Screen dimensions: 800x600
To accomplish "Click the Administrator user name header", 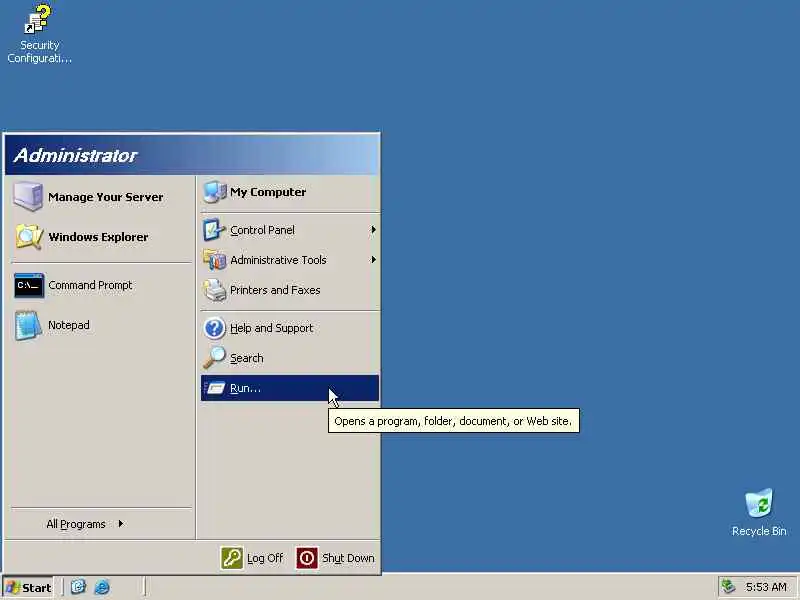I will pyautogui.click(x=75, y=155).
